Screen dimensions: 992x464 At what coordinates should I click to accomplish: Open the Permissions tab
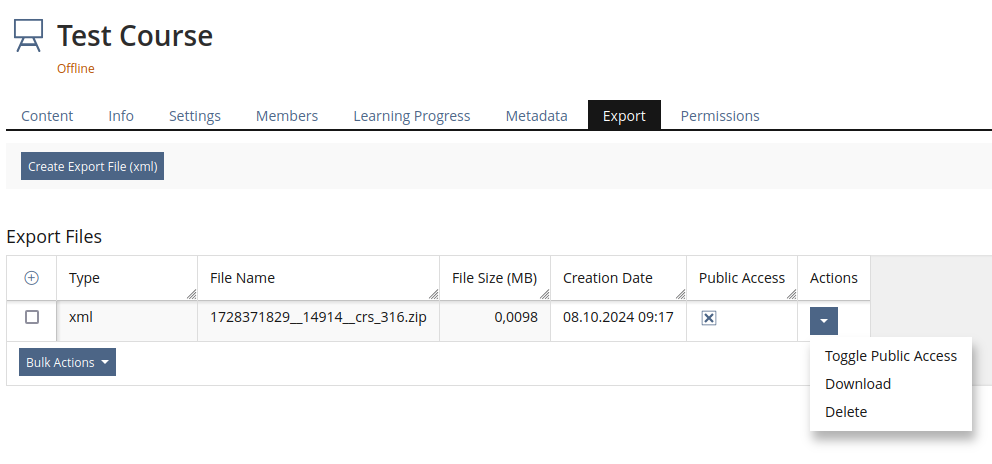[720, 116]
